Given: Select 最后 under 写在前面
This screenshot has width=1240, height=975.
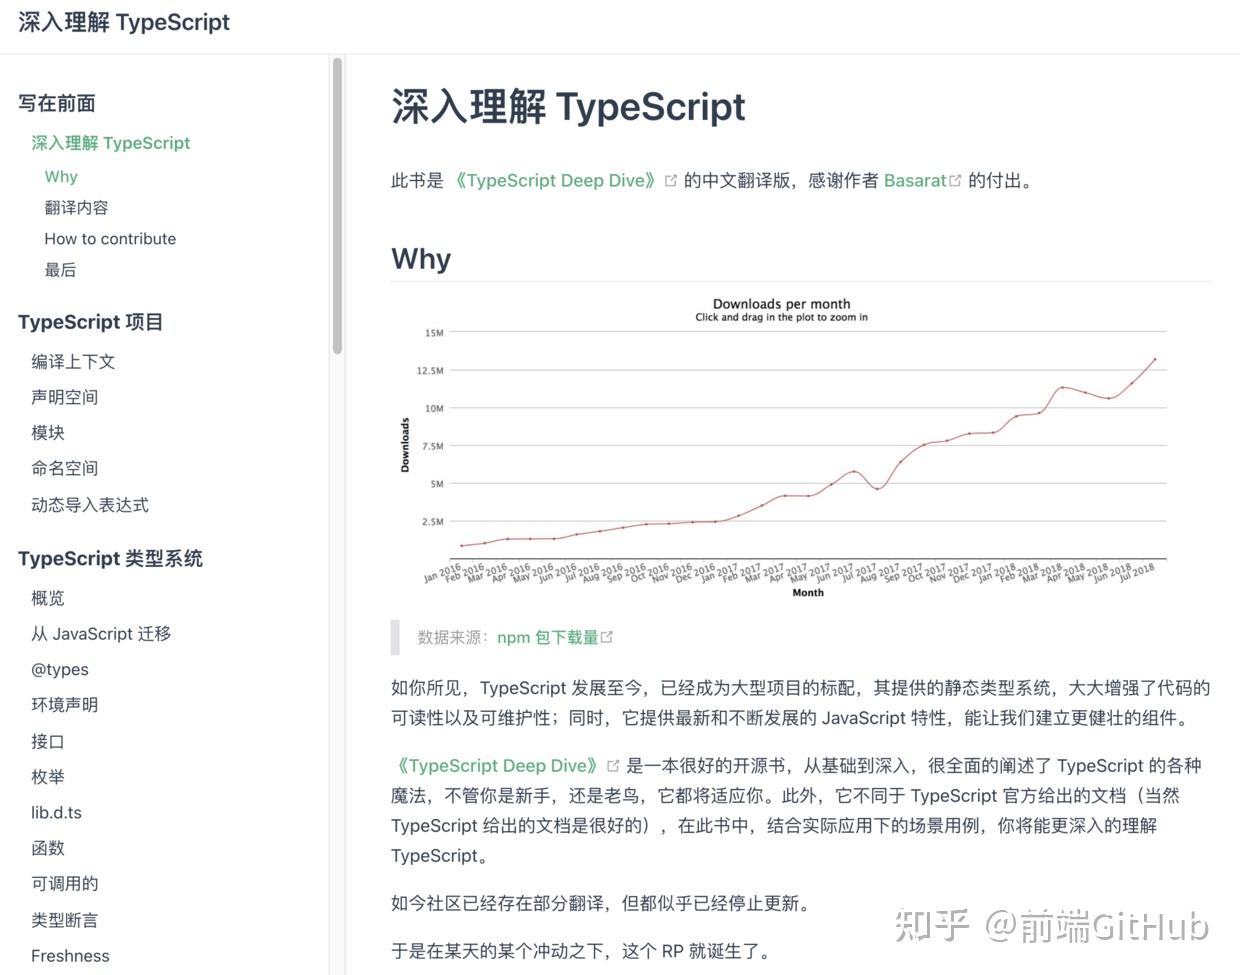Looking at the screenshot, I should [61, 269].
